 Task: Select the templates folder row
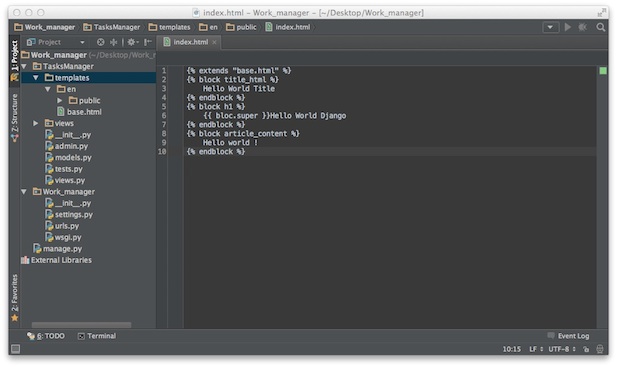click(x=88, y=78)
